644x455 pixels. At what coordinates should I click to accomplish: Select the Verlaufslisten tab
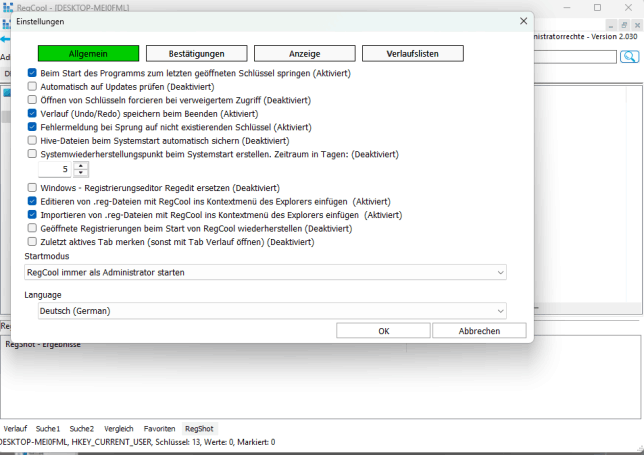click(x=411, y=53)
